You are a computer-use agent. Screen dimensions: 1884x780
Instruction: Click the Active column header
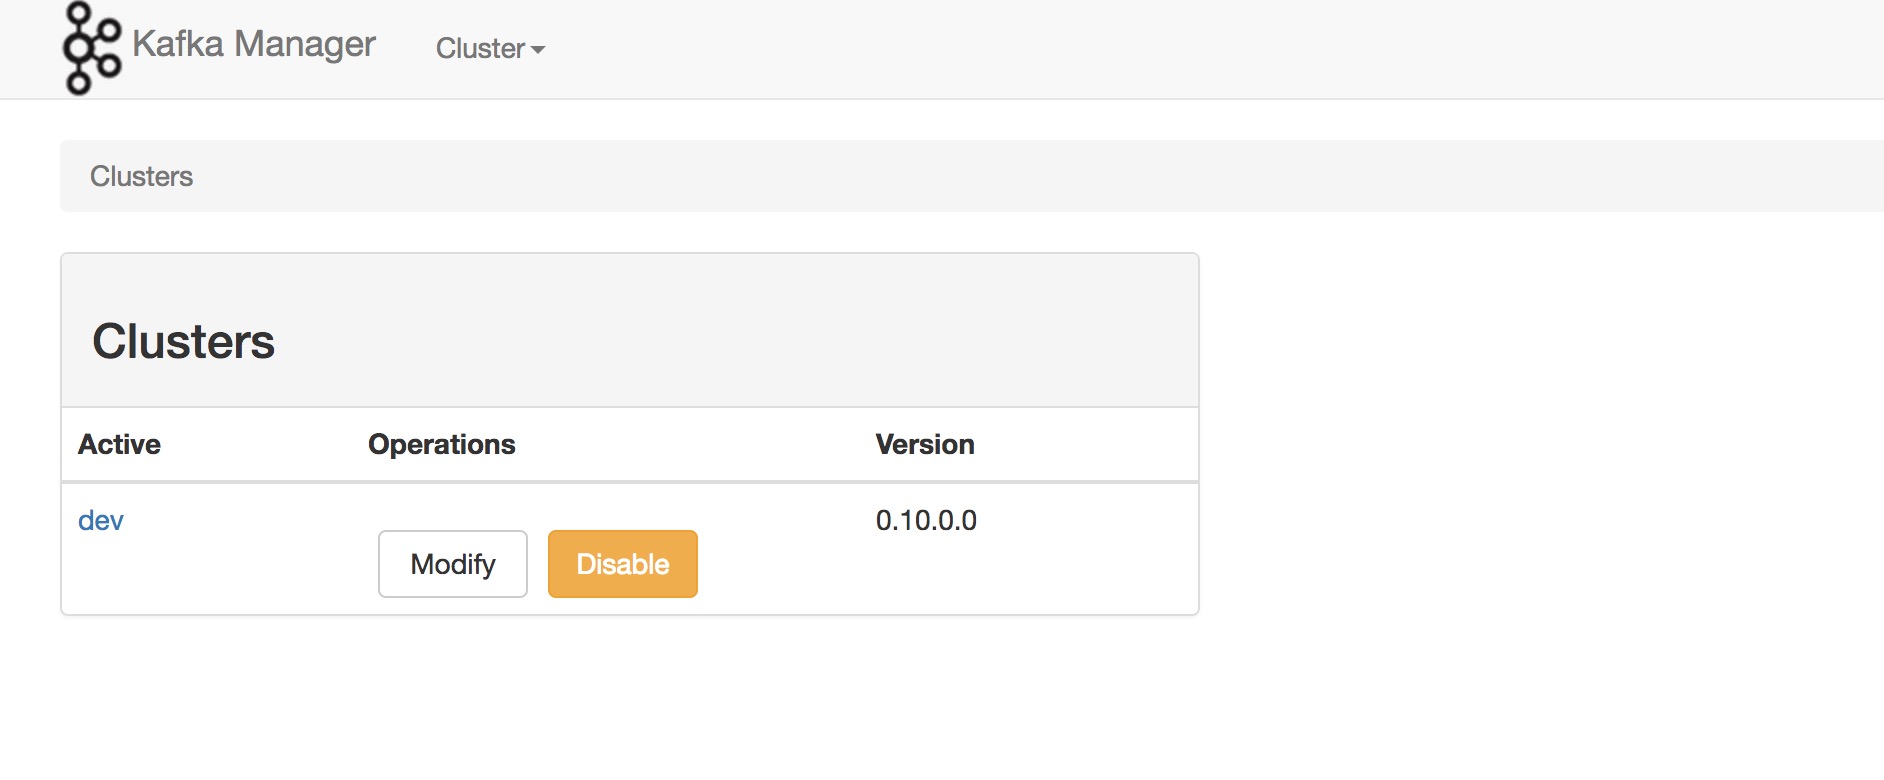[x=119, y=444]
